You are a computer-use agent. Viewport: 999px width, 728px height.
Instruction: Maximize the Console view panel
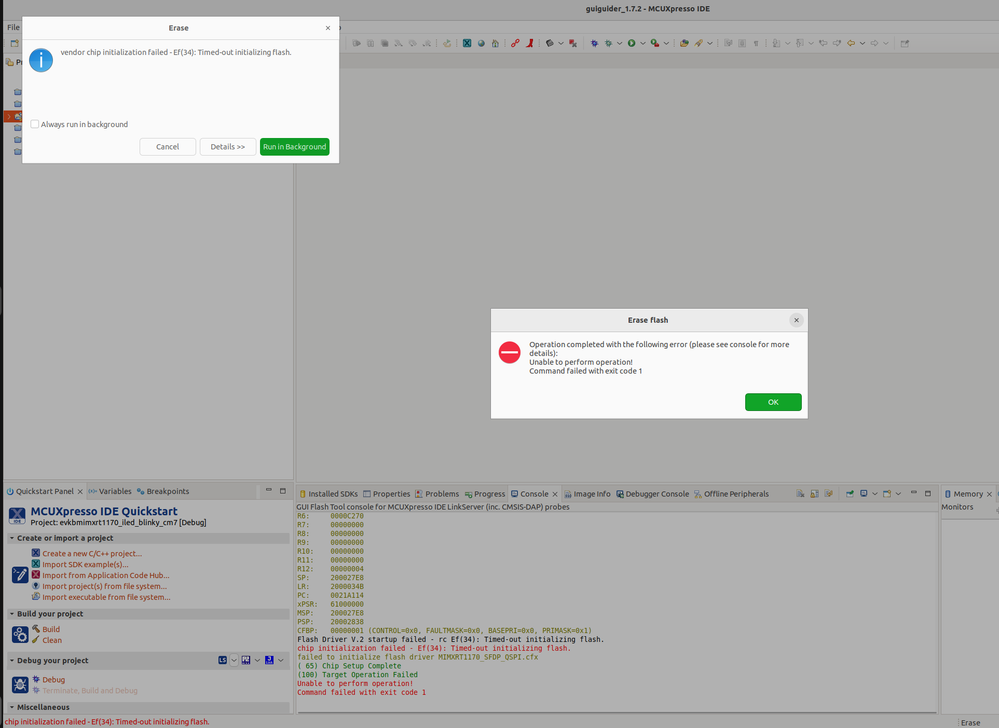tap(928, 493)
